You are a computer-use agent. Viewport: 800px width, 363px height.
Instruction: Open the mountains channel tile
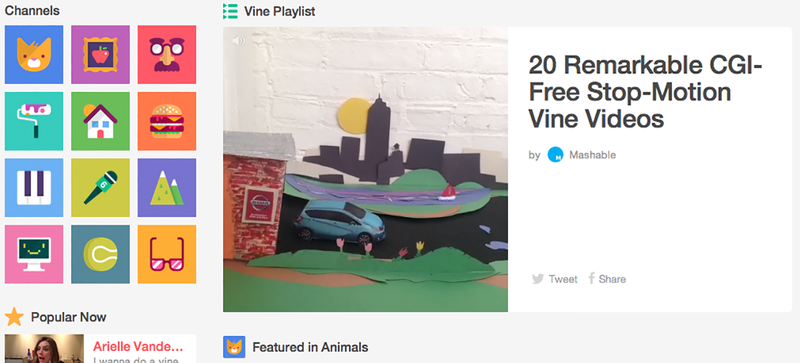coord(167,187)
